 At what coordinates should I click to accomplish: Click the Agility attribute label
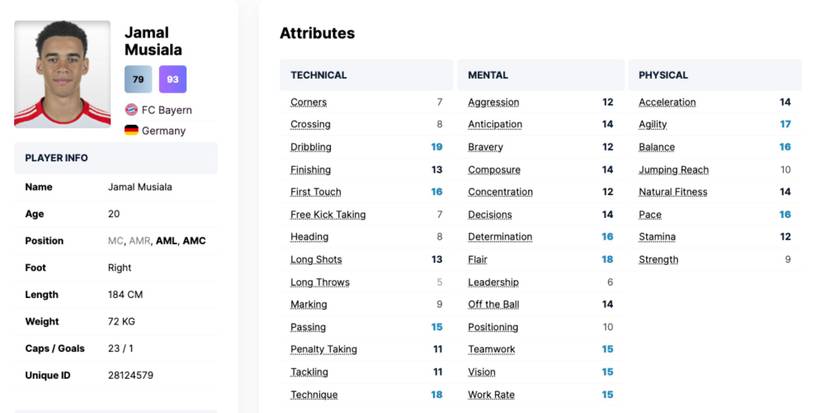[653, 125]
